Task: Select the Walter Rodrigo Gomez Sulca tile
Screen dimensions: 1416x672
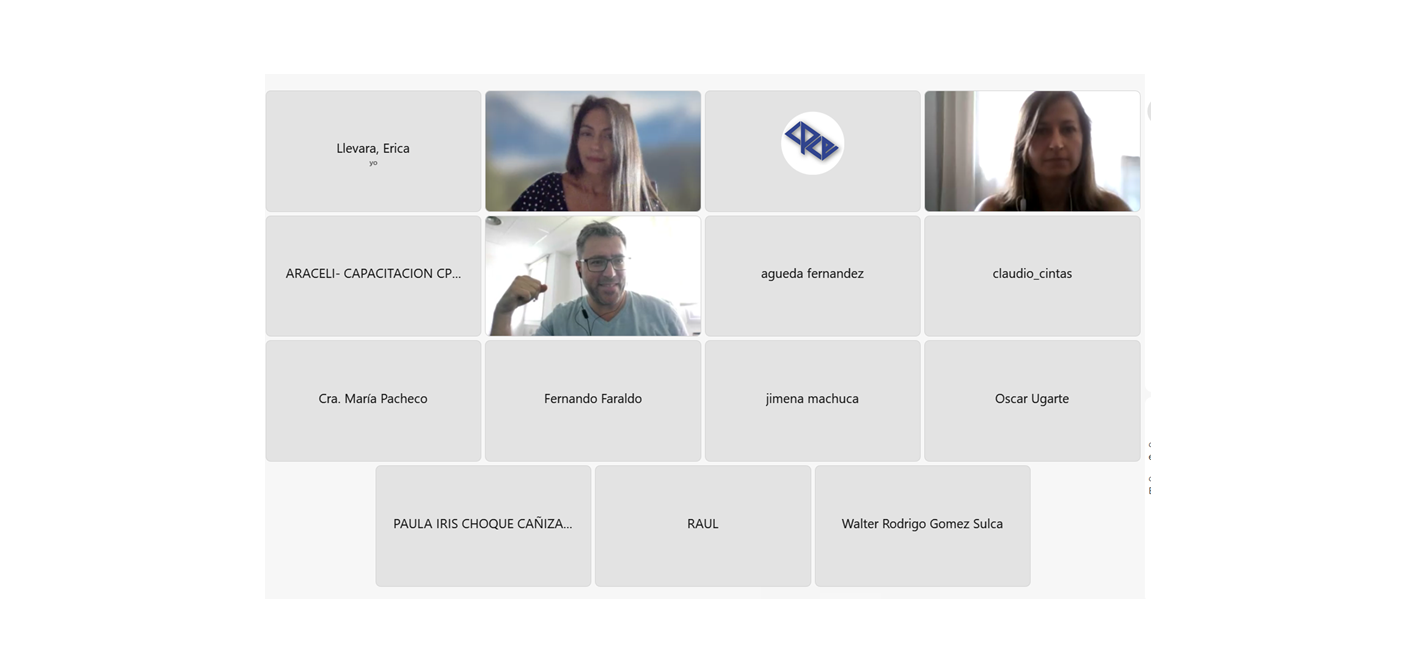Action: [922, 526]
